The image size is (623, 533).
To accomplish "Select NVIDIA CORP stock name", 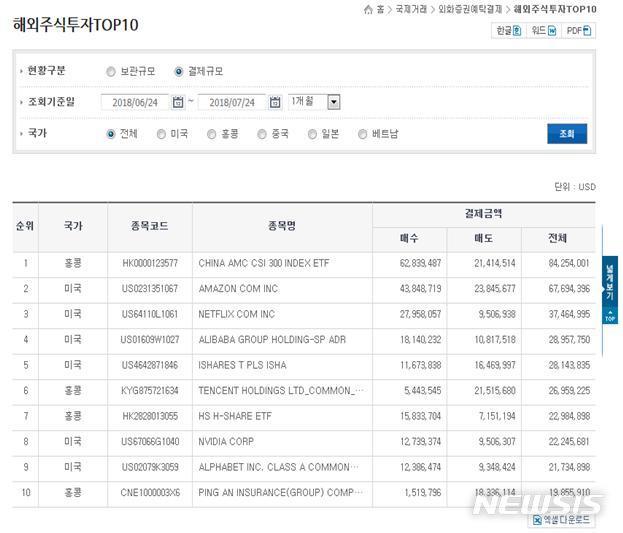I will coord(226,442).
